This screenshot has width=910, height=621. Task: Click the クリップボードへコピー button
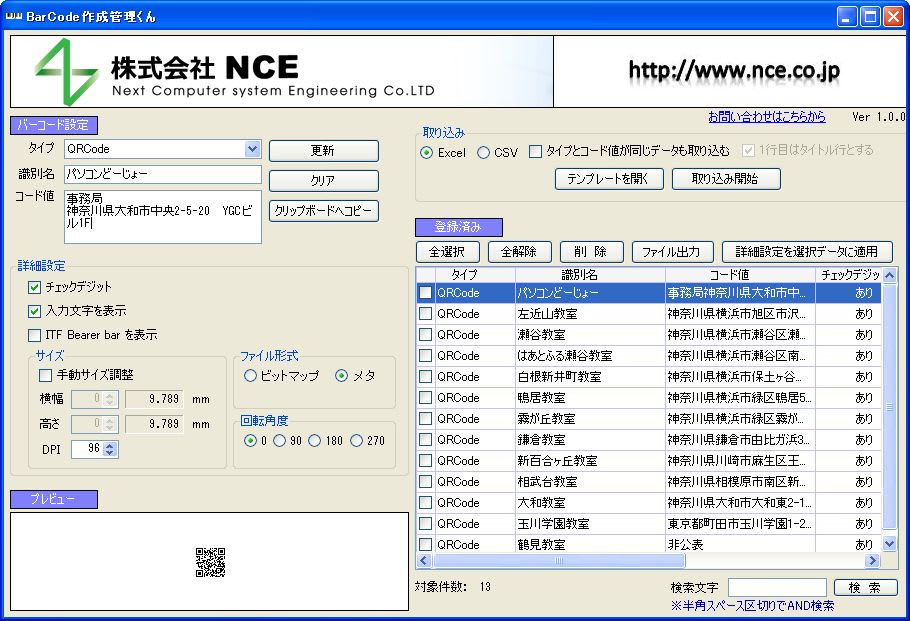(323, 211)
